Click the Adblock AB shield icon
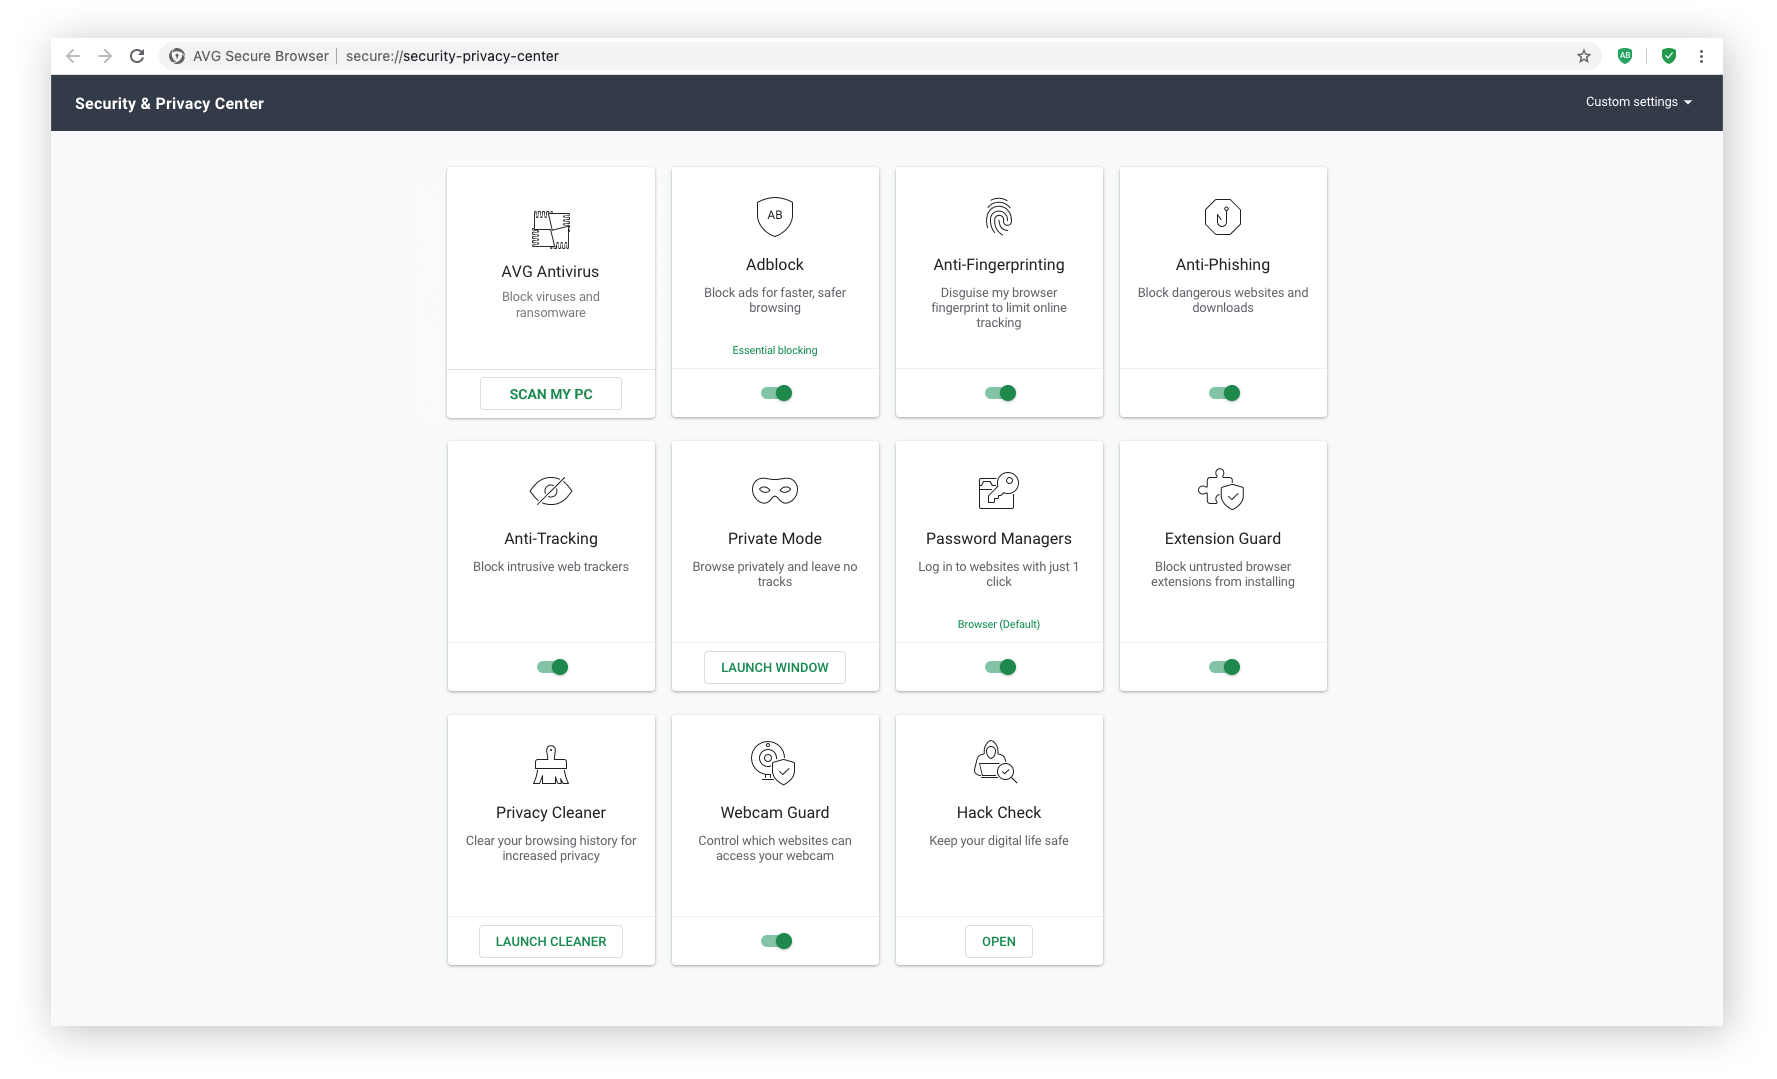Screen dimensions: 1777x1079 774,216
